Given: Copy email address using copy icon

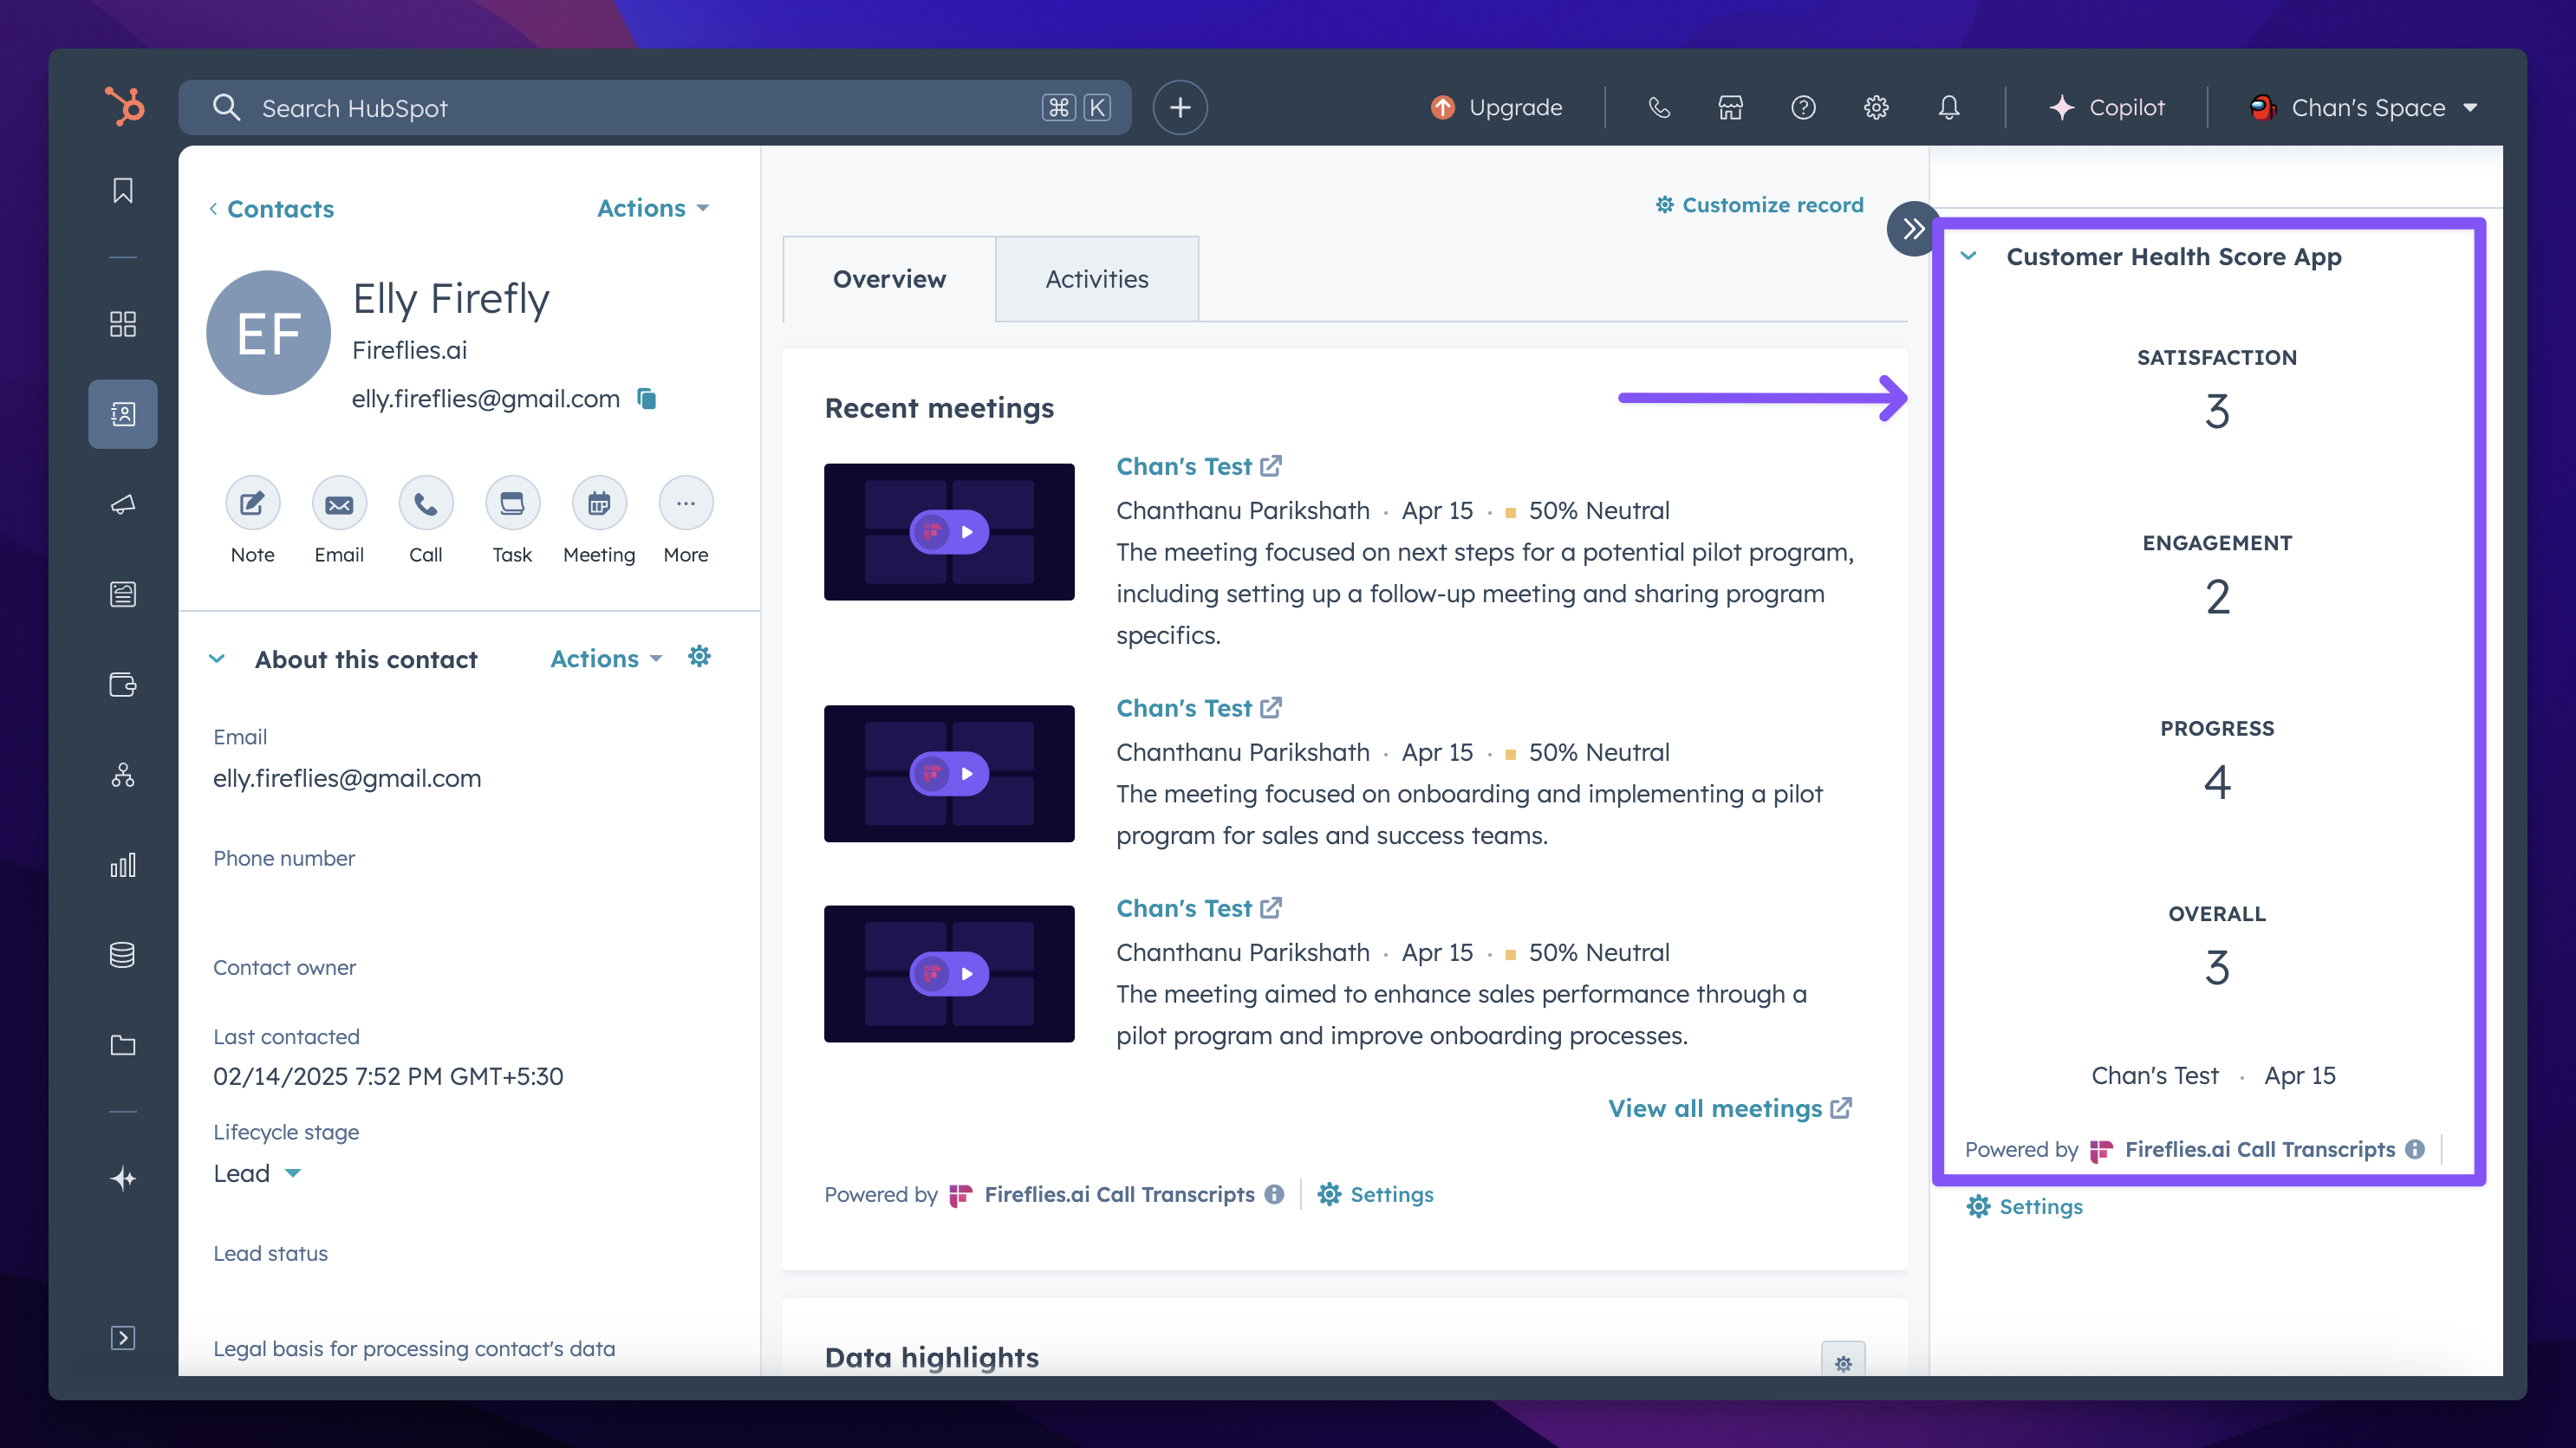Looking at the screenshot, I should (x=647, y=399).
